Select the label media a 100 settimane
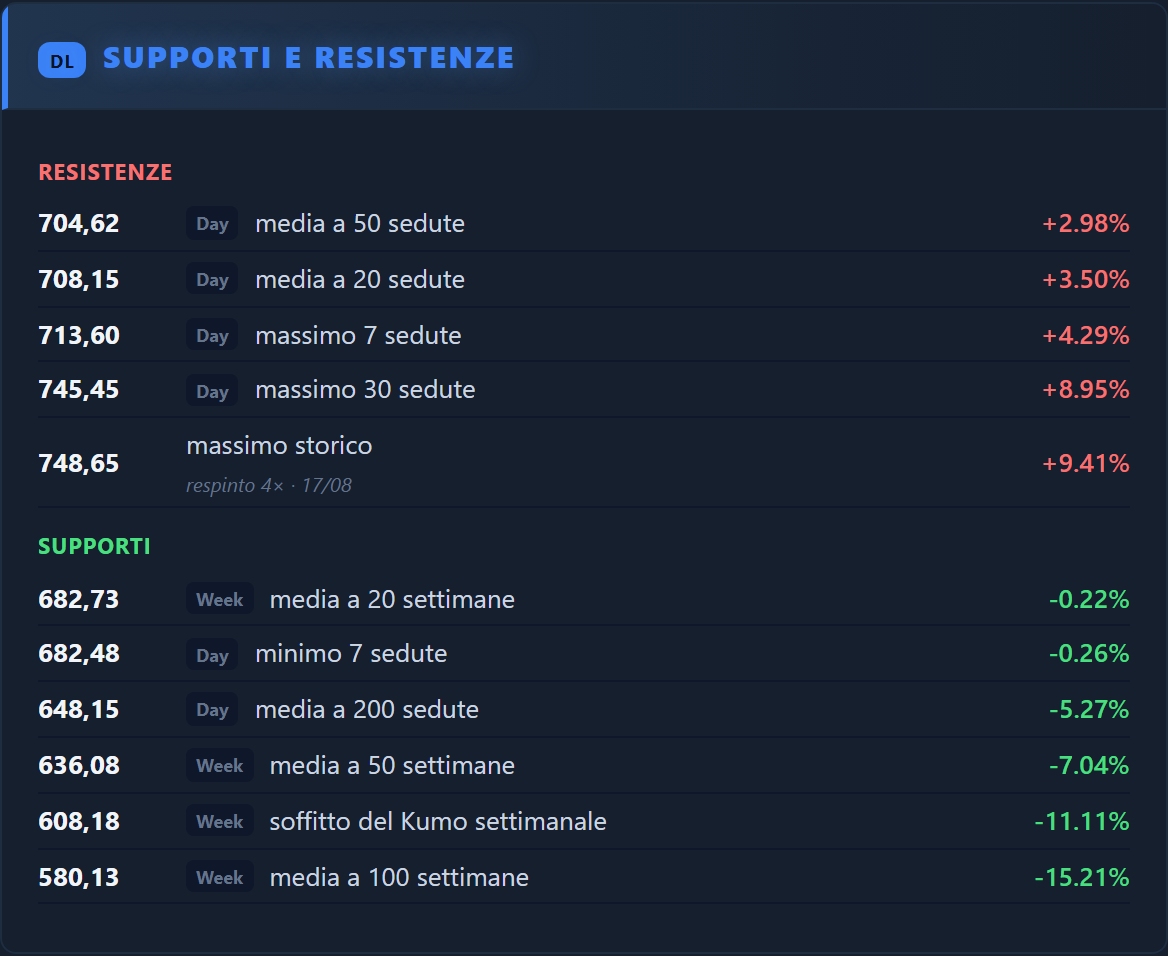This screenshot has width=1168, height=956. [399, 877]
